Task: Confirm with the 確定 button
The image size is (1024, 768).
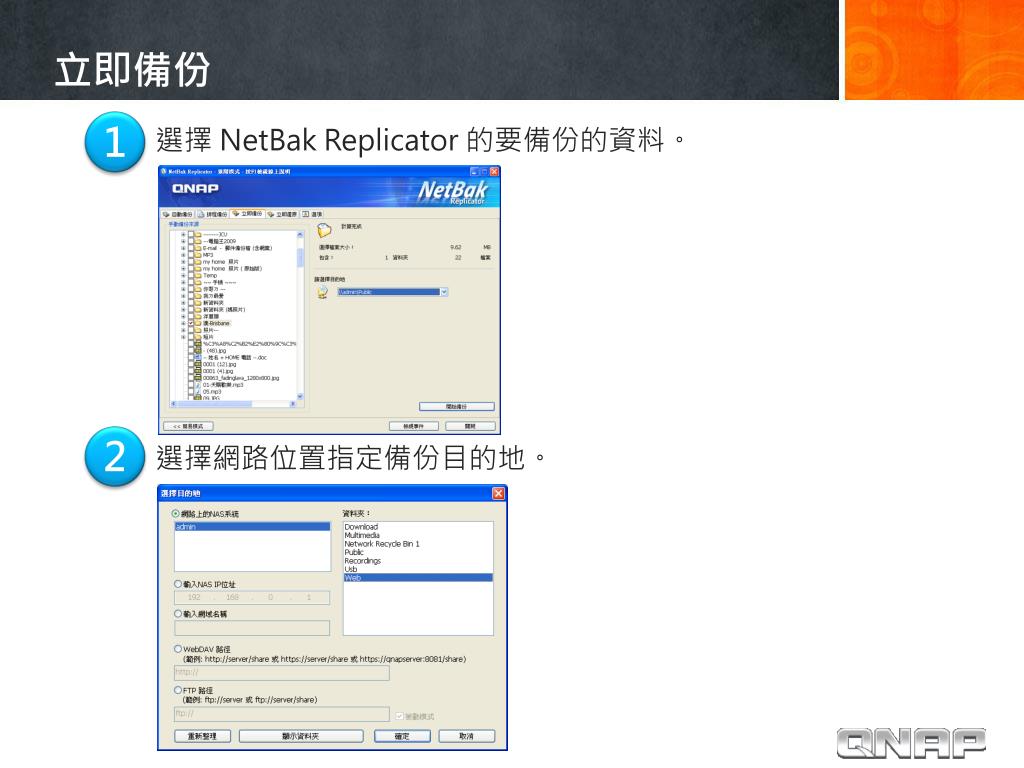Action: click(x=402, y=736)
